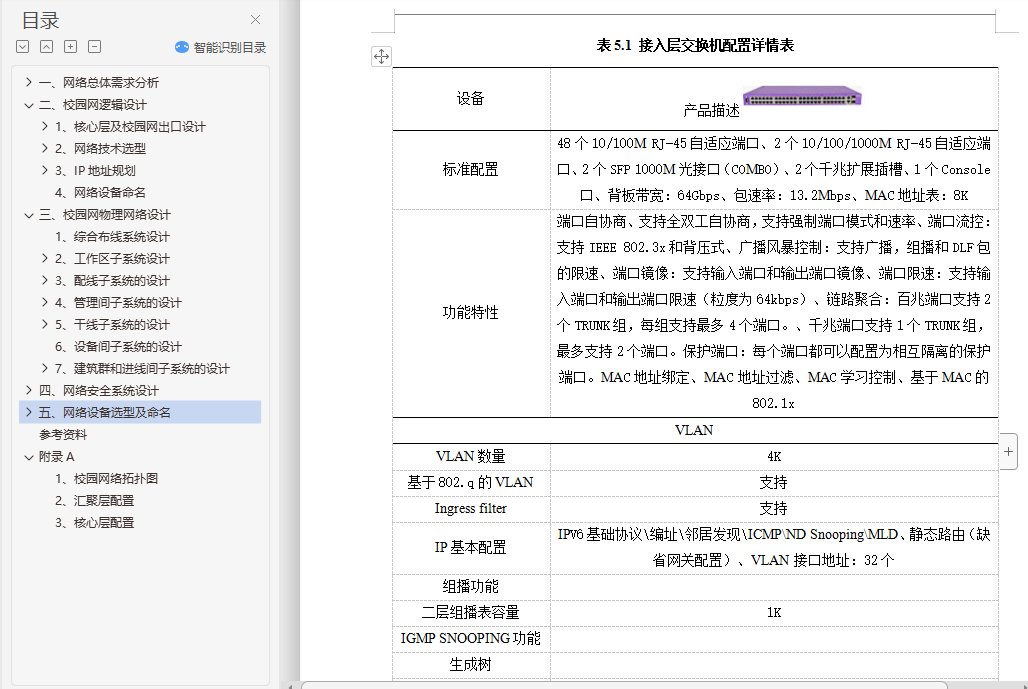The height and width of the screenshot is (689, 1028).
Task: Expand 3、配线子系统的设计 chevron
Action: pos(44,280)
